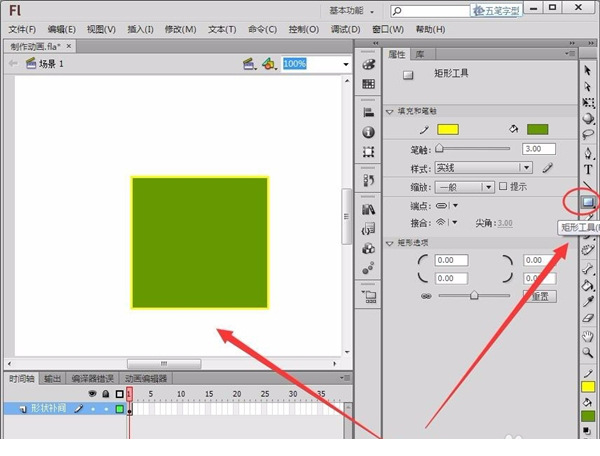Open the properties panel options menu
The height and width of the screenshot is (456, 600).
click(570, 54)
